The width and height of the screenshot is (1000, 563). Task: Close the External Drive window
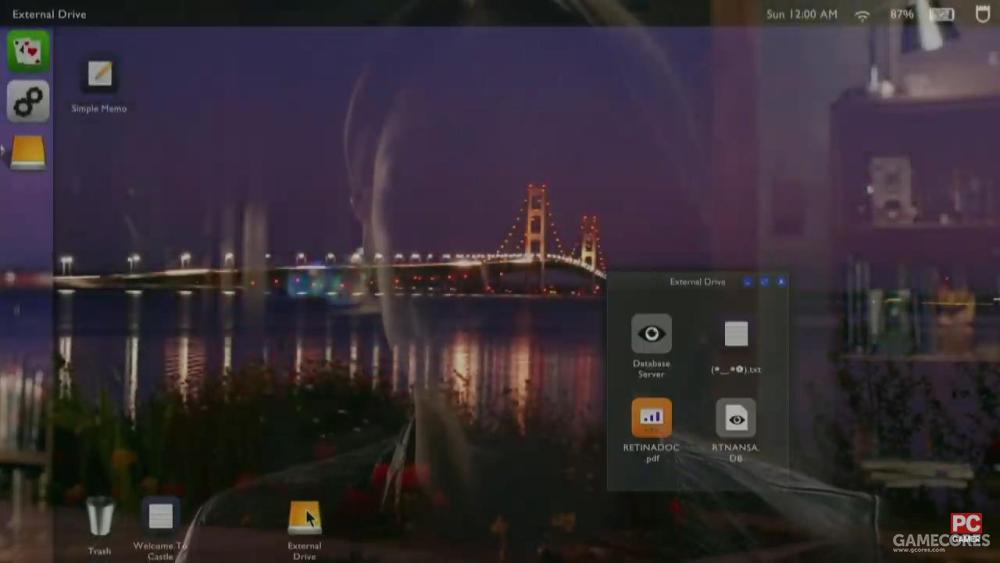pos(781,281)
